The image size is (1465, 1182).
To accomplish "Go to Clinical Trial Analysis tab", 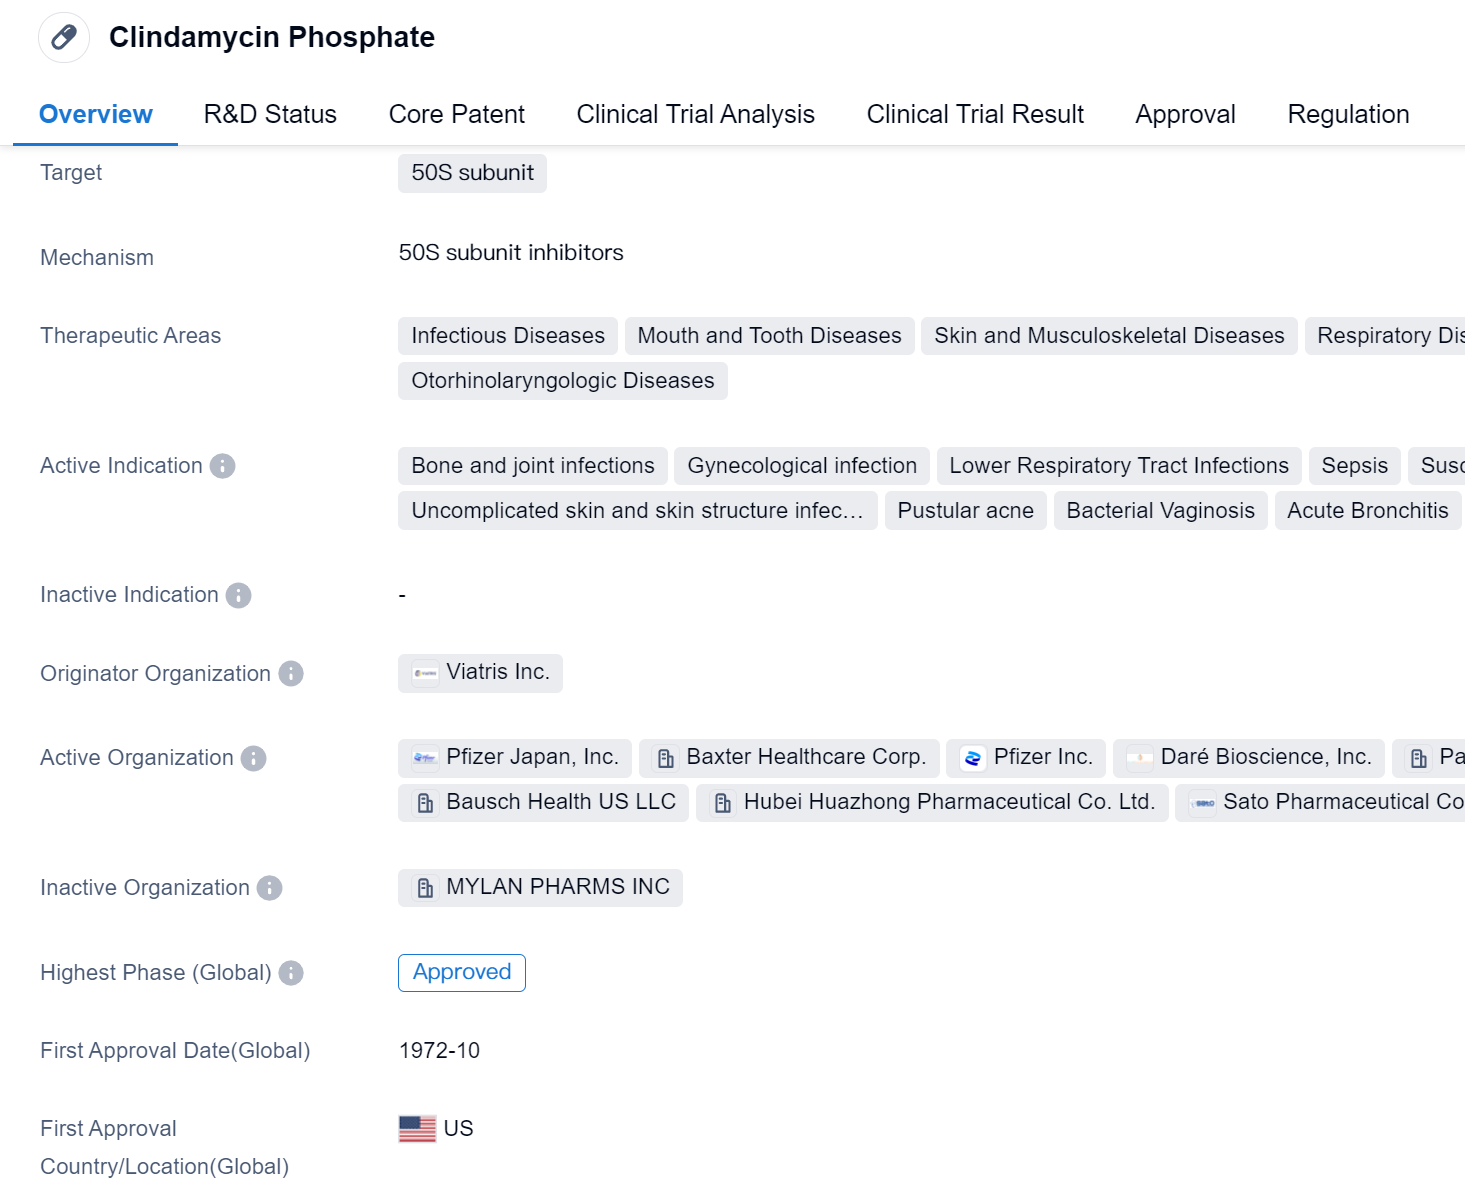I will (695, 114).
